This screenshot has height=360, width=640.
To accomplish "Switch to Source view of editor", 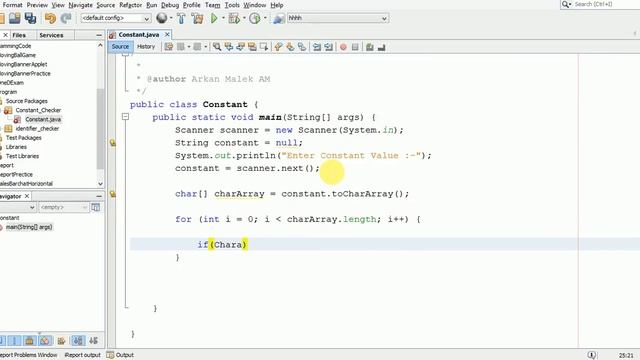I will coord(120,47).
